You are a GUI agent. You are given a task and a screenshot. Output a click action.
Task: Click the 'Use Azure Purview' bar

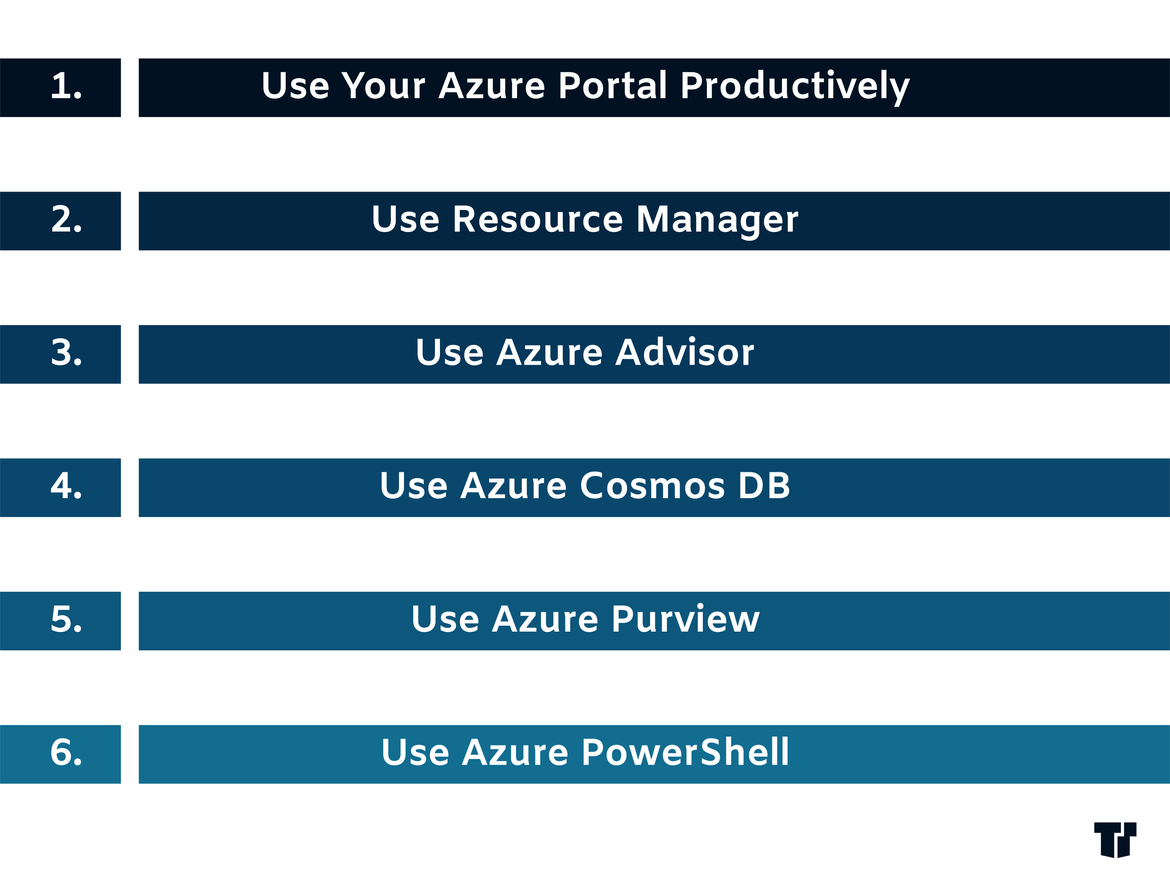654,620
